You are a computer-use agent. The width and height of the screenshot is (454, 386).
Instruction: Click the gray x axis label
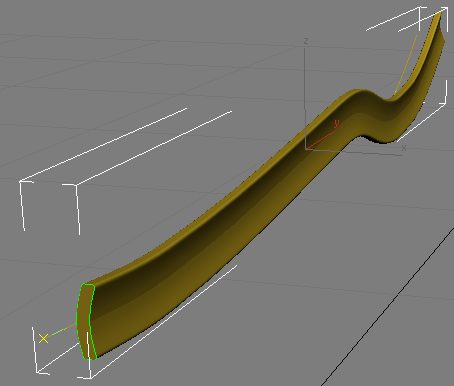[404, 148]
